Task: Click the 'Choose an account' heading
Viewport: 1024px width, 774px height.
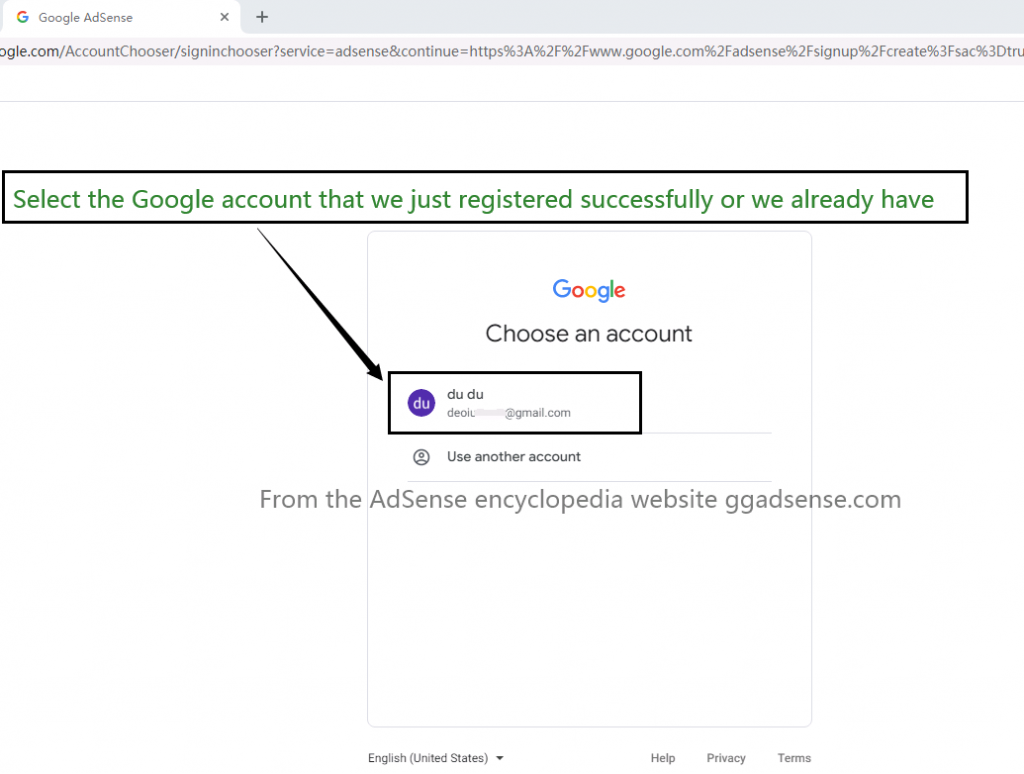Action: click(x=588, y=334)
